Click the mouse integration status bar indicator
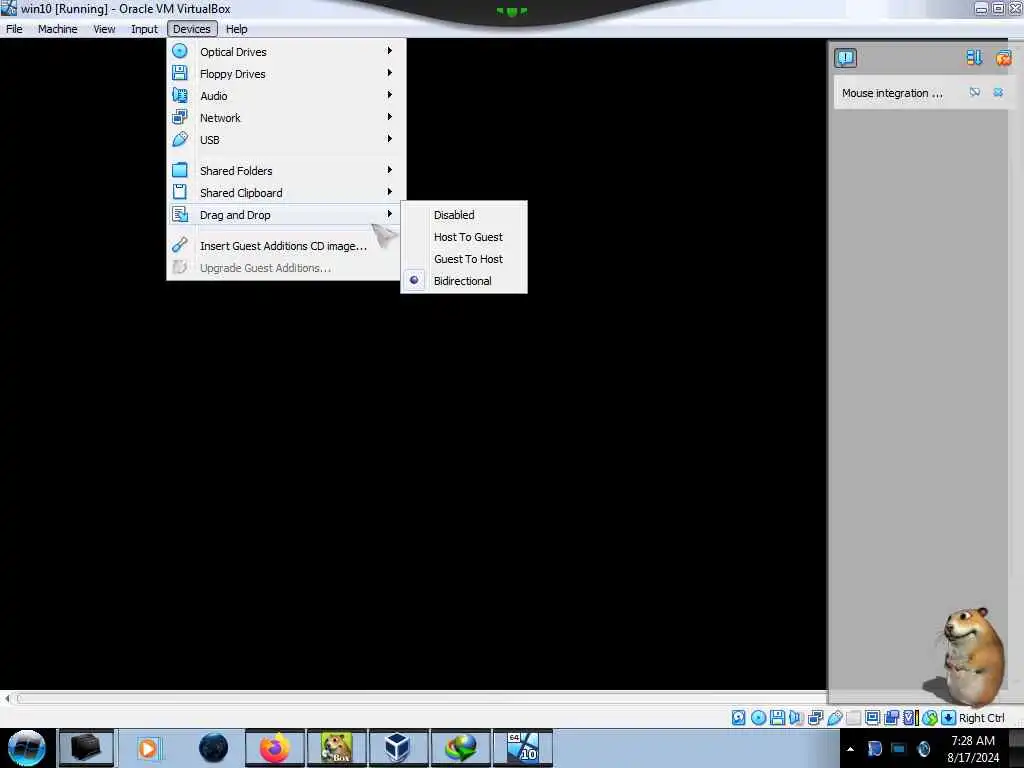1024x768 pixels. point(930,718)
